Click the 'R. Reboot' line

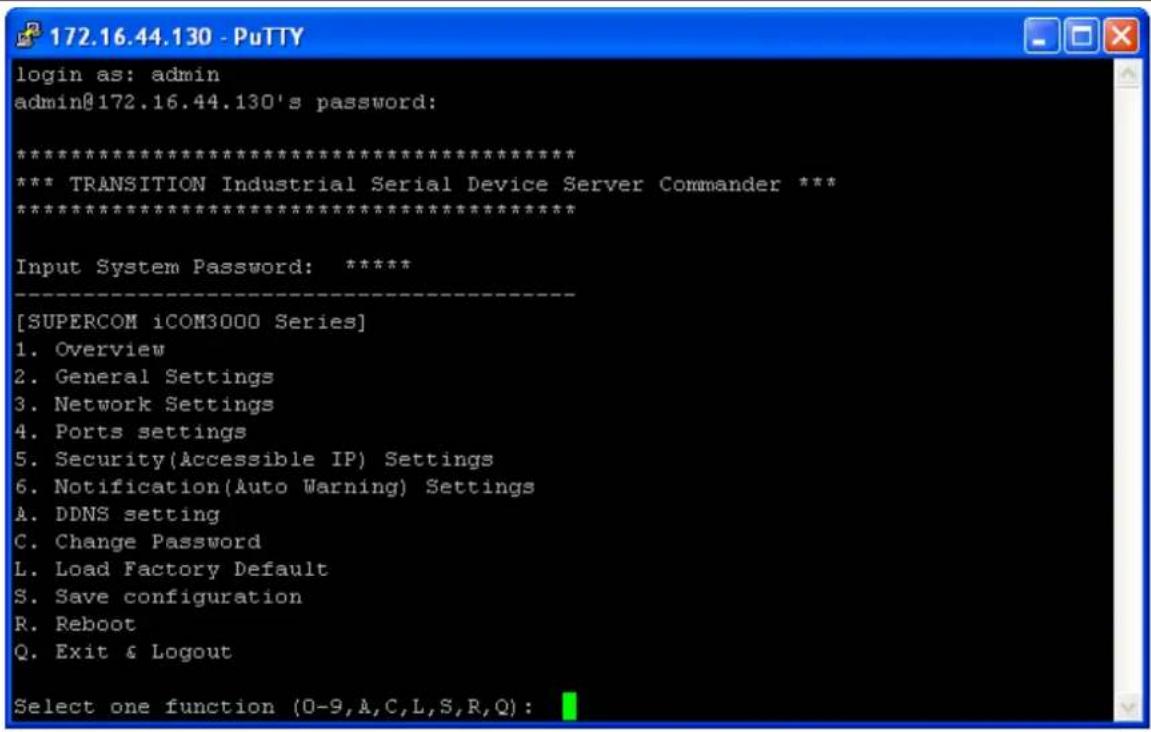(76, 624)
